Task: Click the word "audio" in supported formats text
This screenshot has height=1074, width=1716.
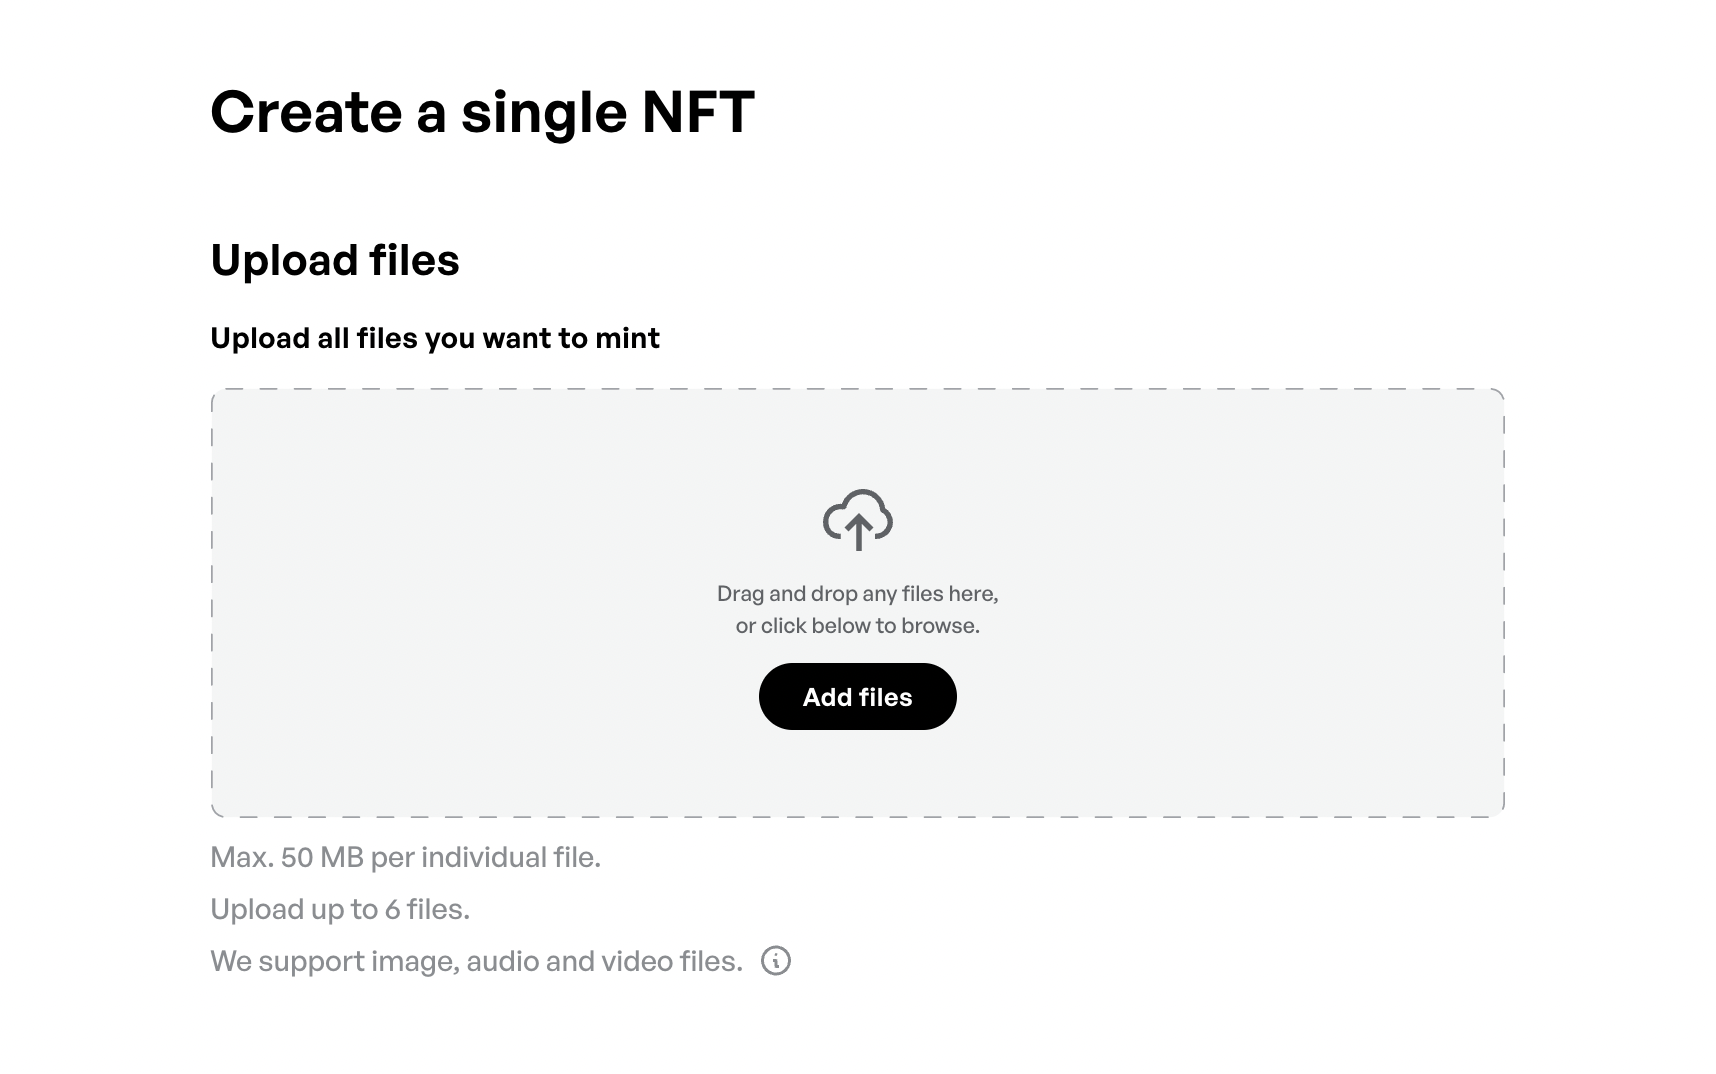Action: point(502,962)
